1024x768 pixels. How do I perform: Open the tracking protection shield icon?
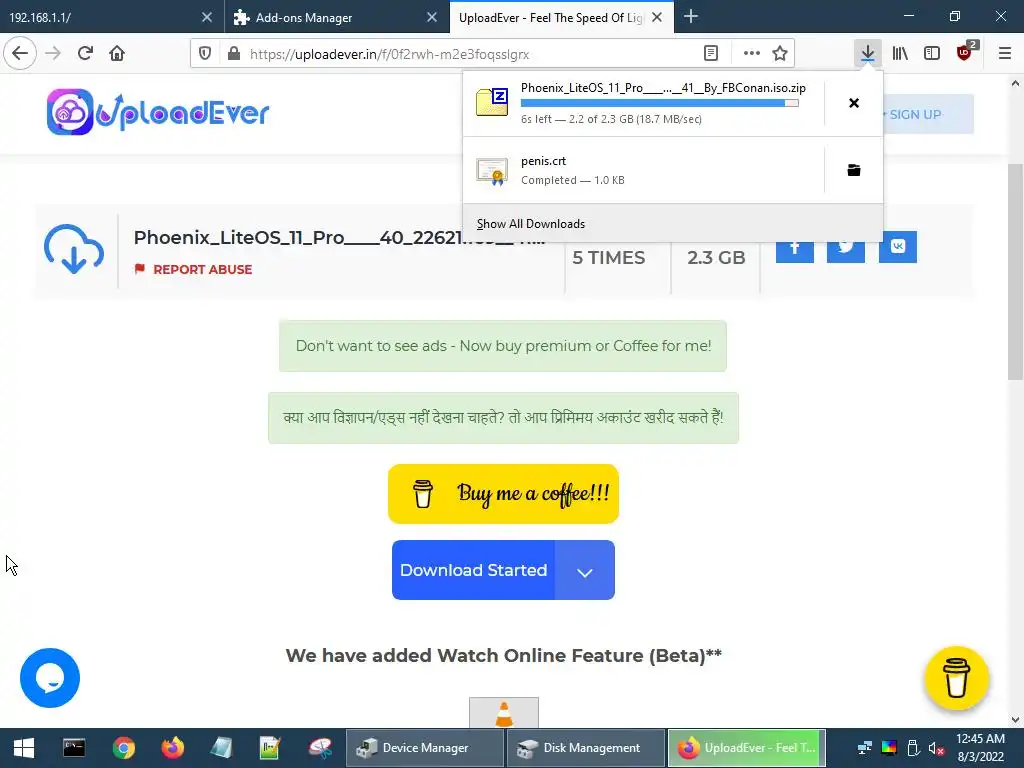point(205,54)
